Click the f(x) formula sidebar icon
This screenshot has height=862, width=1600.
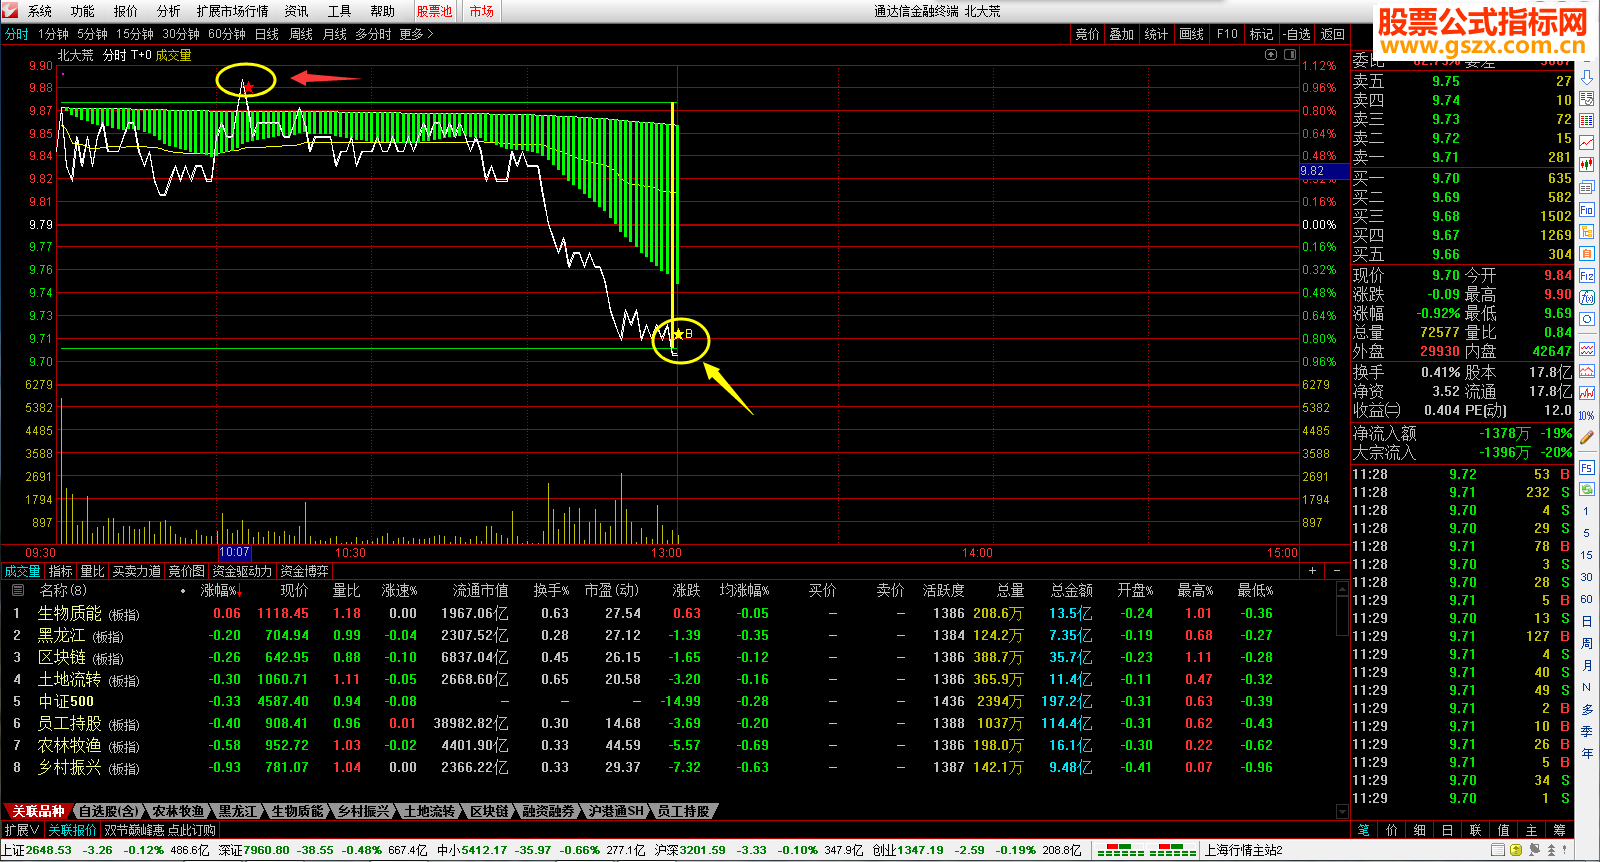pos(1587,297)
